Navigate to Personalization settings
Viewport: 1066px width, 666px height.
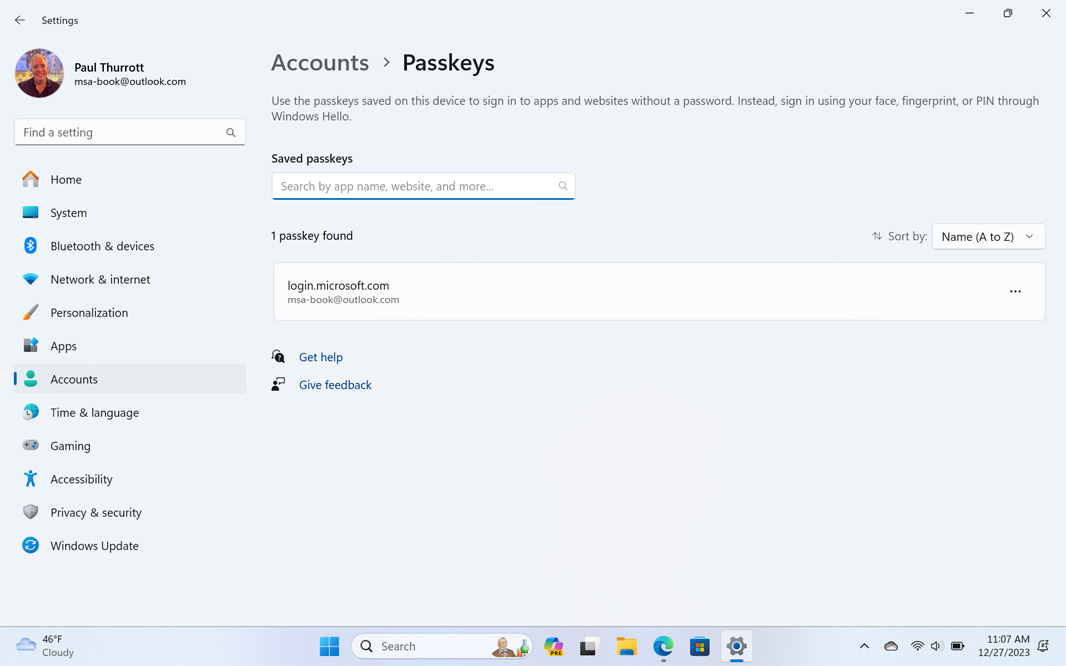coord(89,313)
